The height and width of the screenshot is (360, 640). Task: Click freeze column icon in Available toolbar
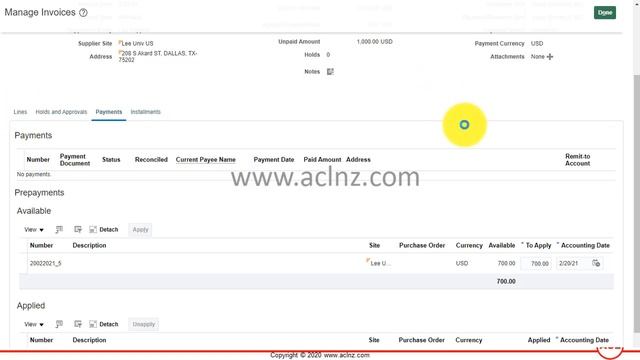78,229
